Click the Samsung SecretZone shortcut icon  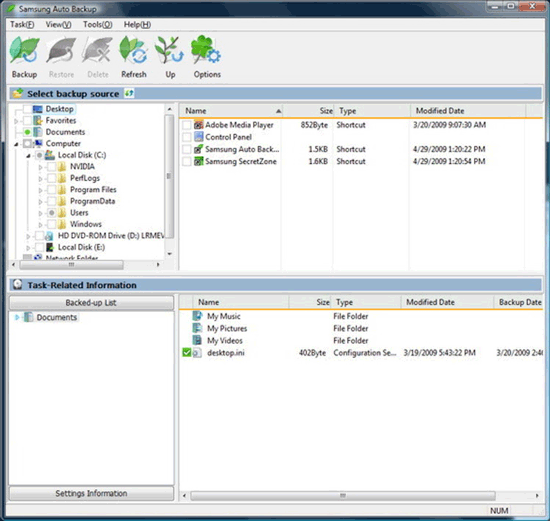199,161
